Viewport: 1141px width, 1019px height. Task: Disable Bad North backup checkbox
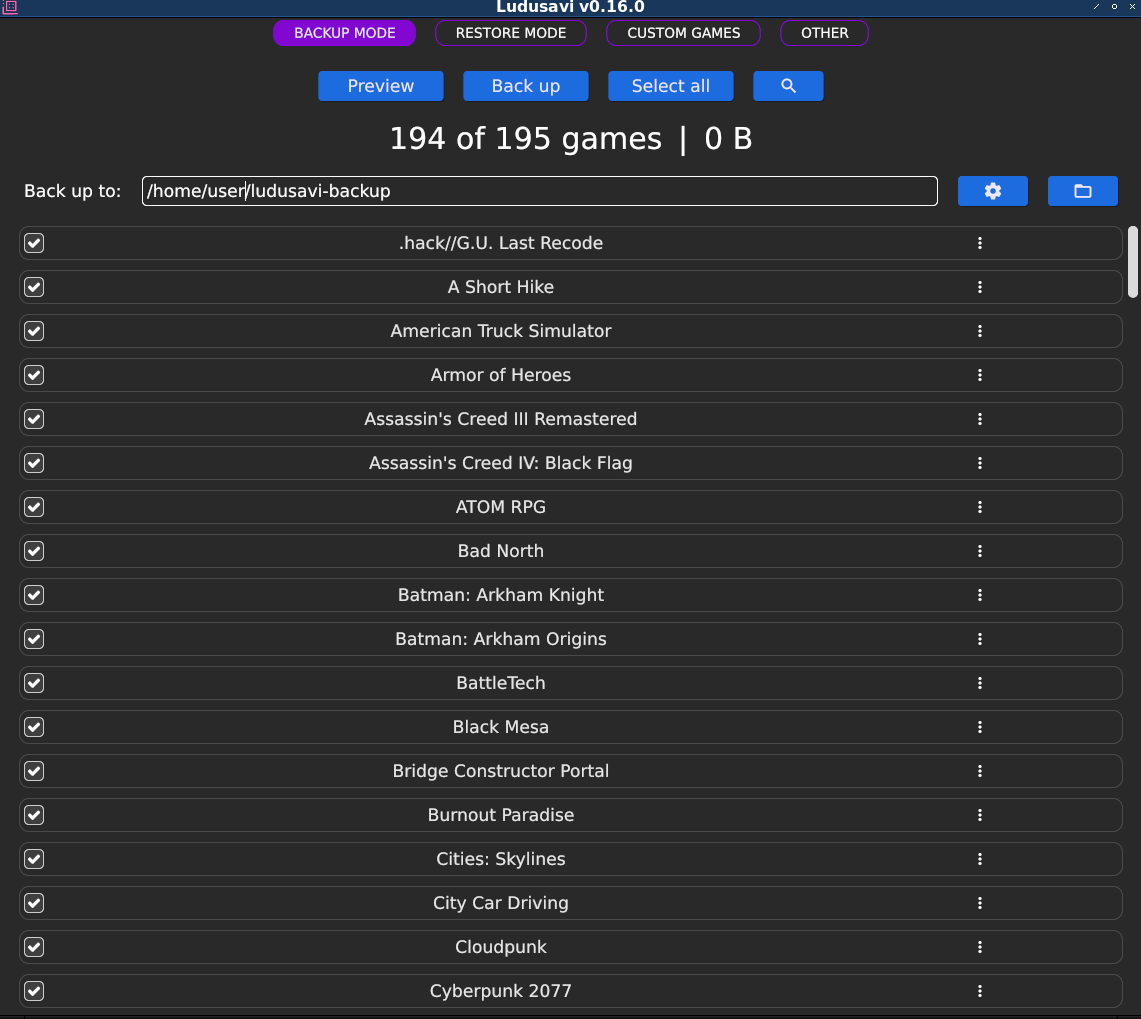[x=34, y=551]
